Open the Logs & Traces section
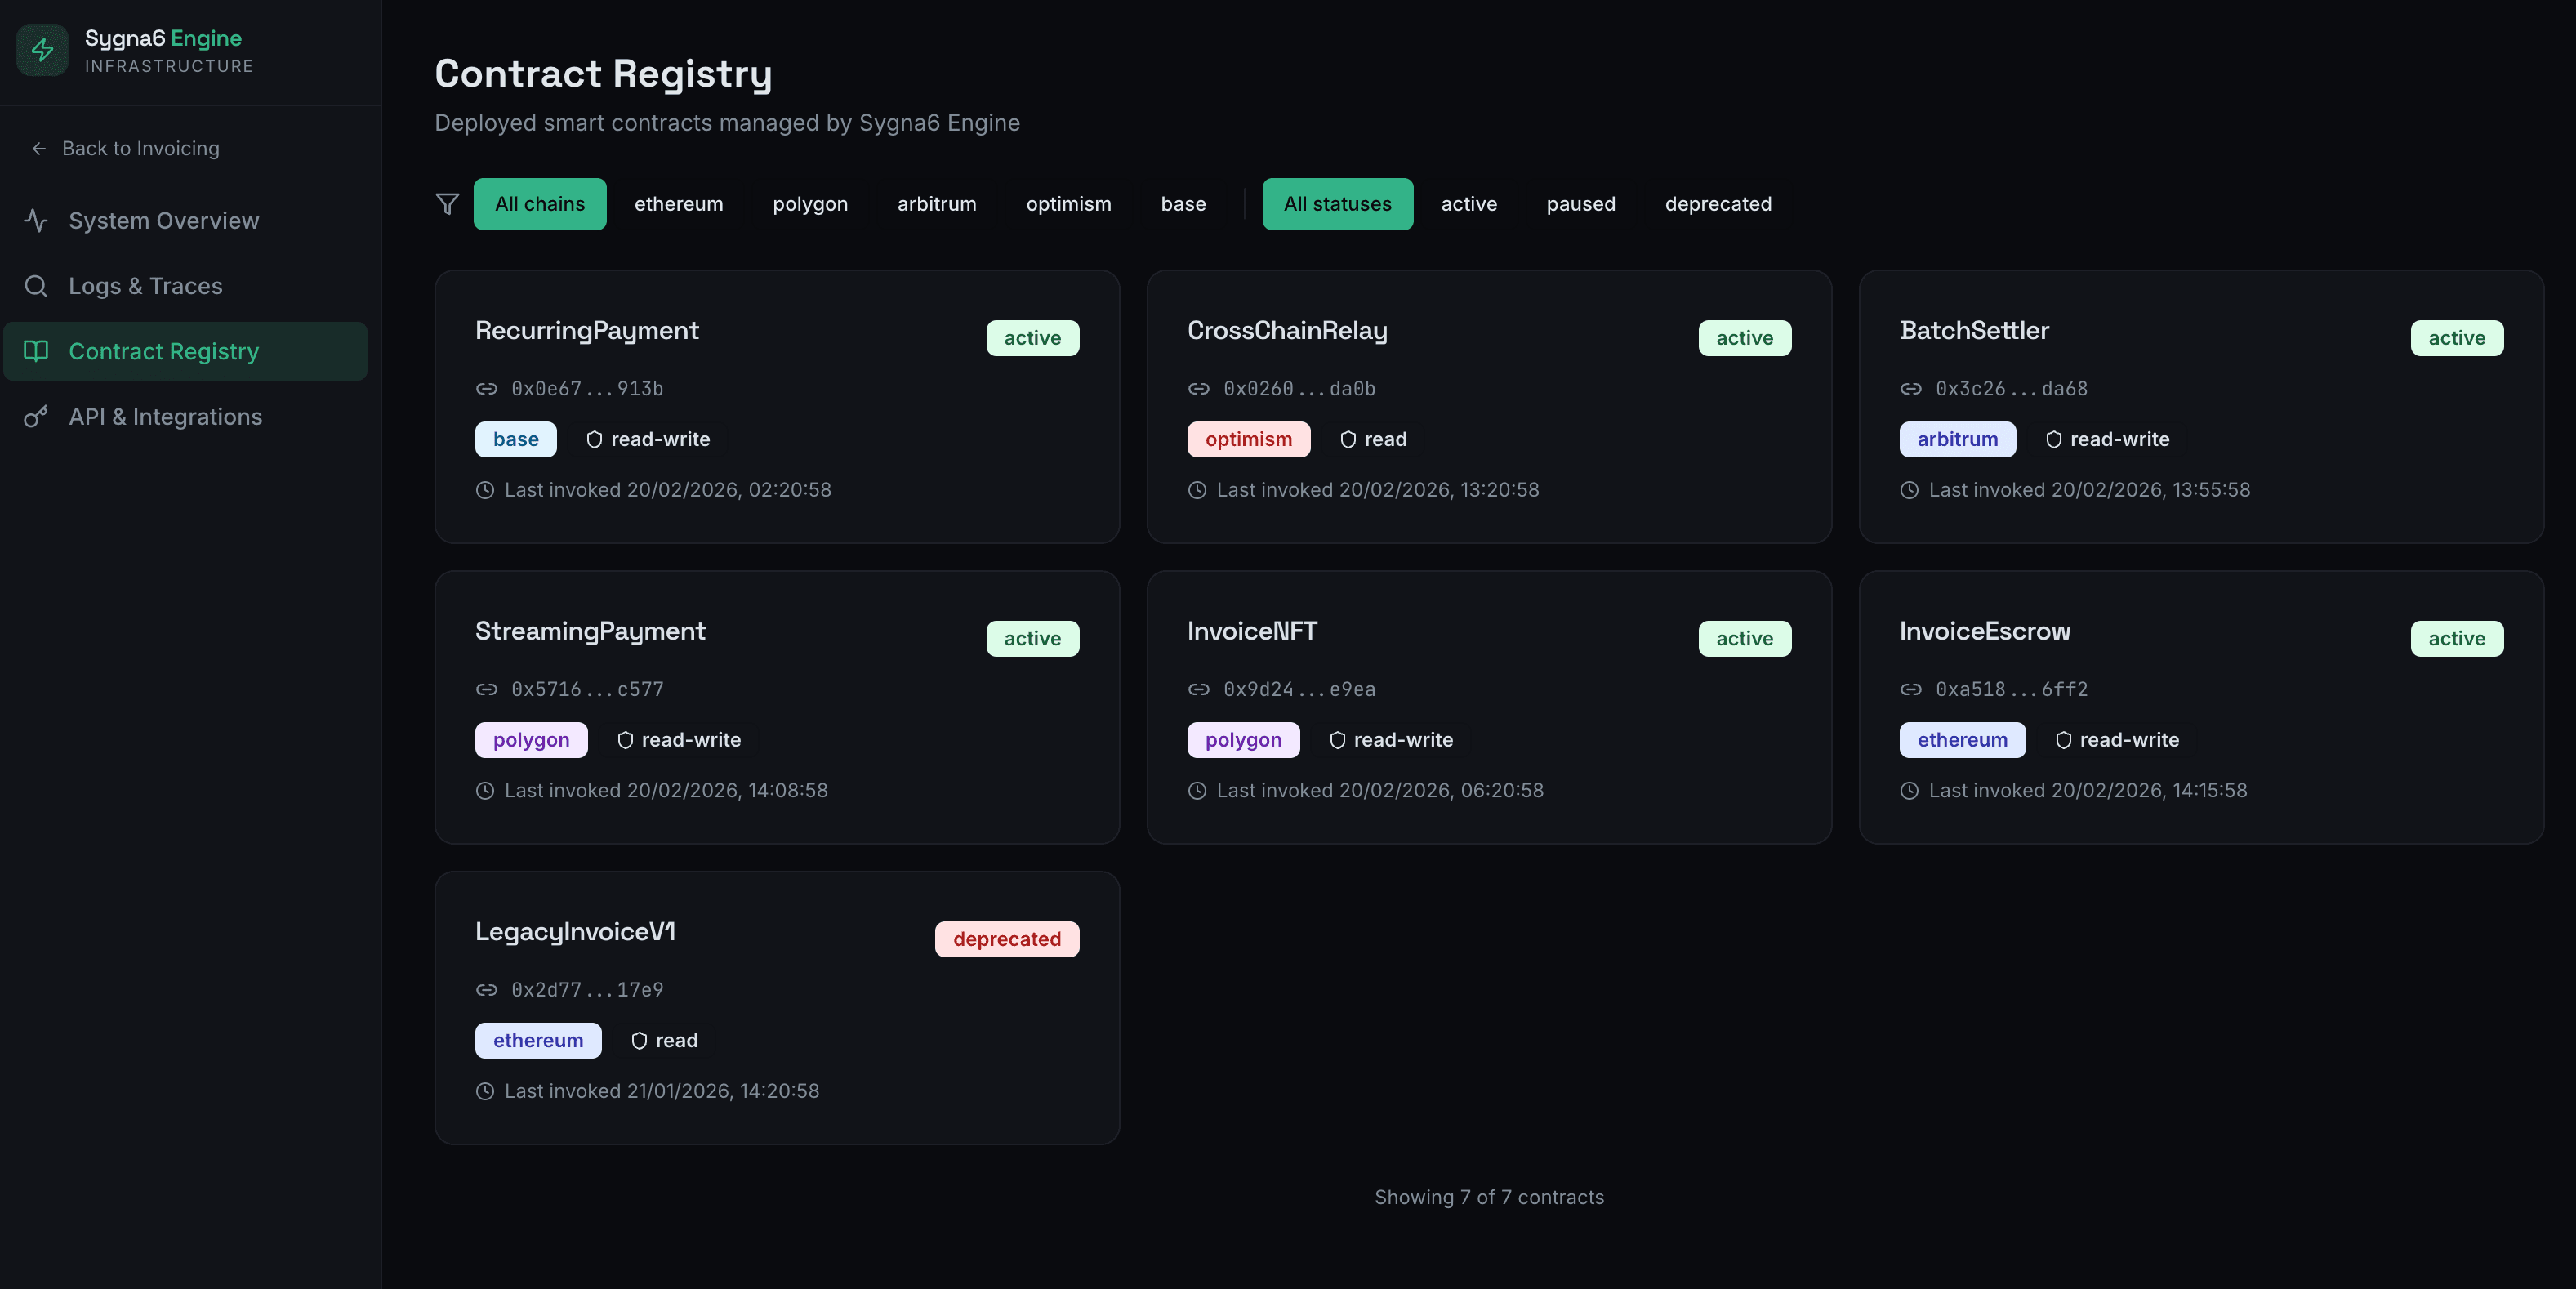The image size is (2576, 1289). pyautogui.click(x=146, y=286)
